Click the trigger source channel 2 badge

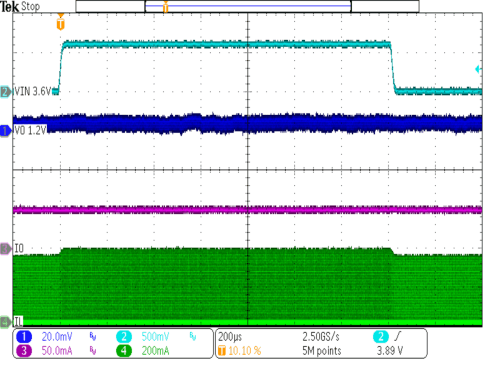coord(381,337)
